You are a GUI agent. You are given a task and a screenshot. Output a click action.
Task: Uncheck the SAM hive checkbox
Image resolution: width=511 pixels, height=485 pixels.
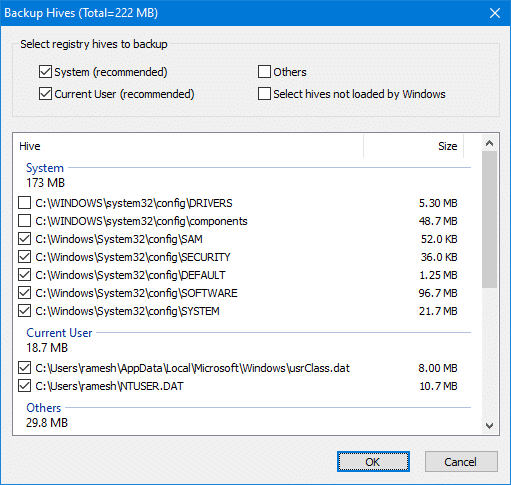pos(25,239)
